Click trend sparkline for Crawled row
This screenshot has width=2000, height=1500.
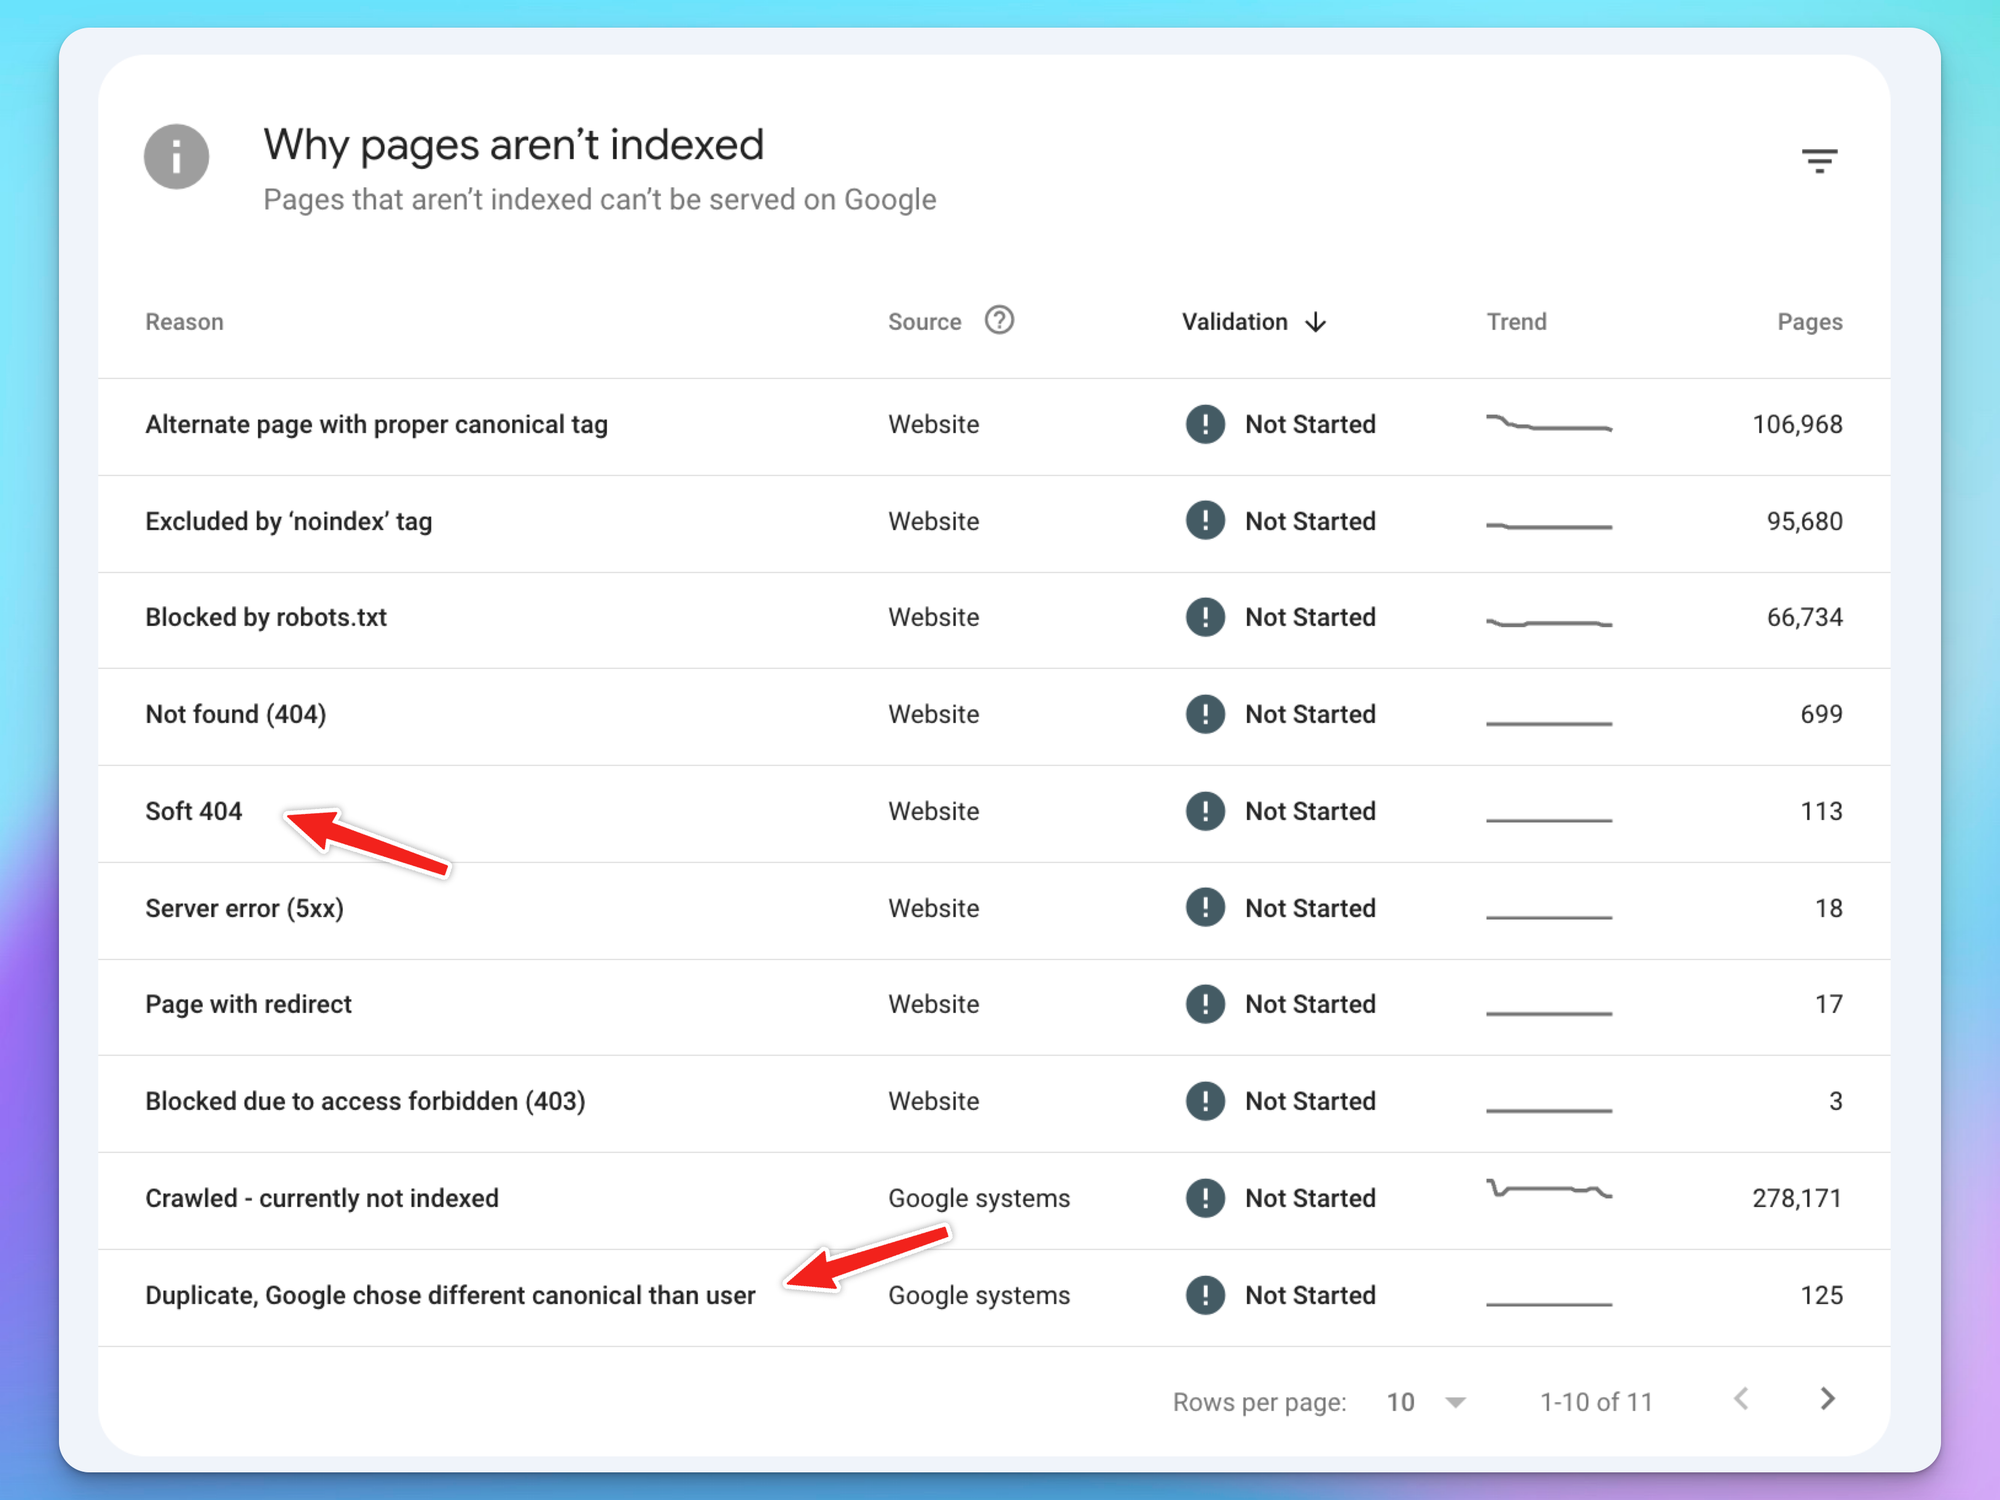[x=1548, y=1190]
